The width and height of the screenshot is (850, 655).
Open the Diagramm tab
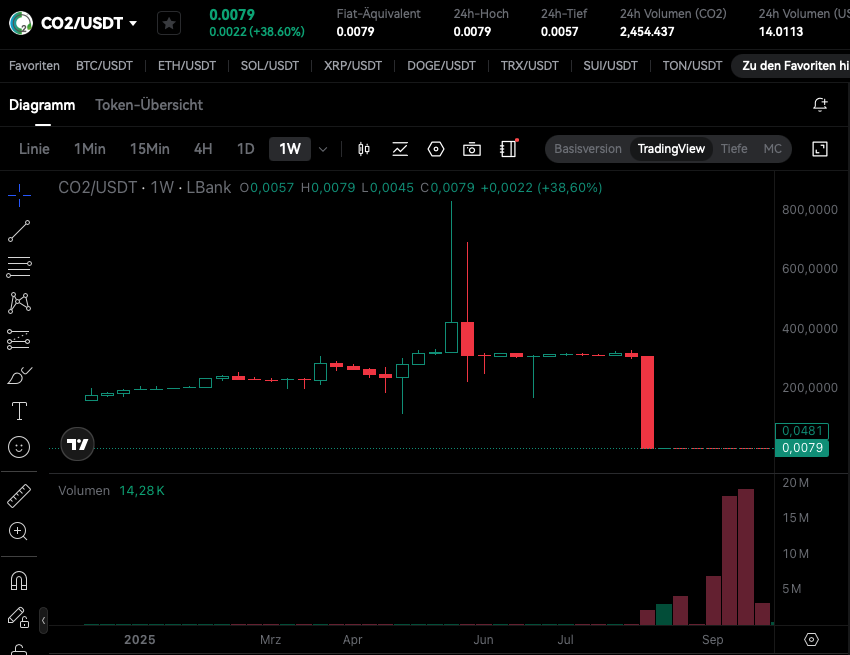pos(42,105)
